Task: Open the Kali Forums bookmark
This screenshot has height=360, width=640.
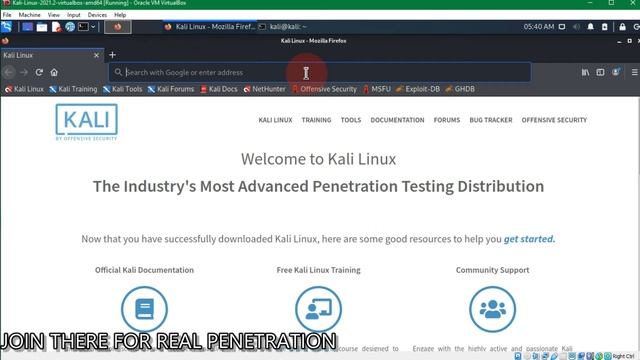Action: (x=171, y=89)
